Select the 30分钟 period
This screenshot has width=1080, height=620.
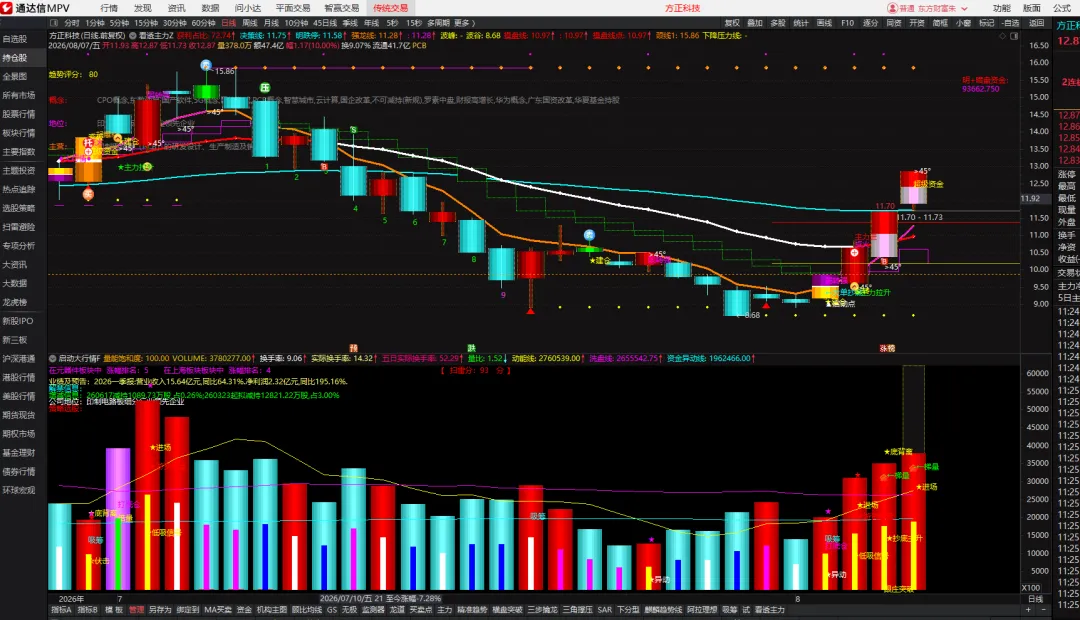(175, 23)
